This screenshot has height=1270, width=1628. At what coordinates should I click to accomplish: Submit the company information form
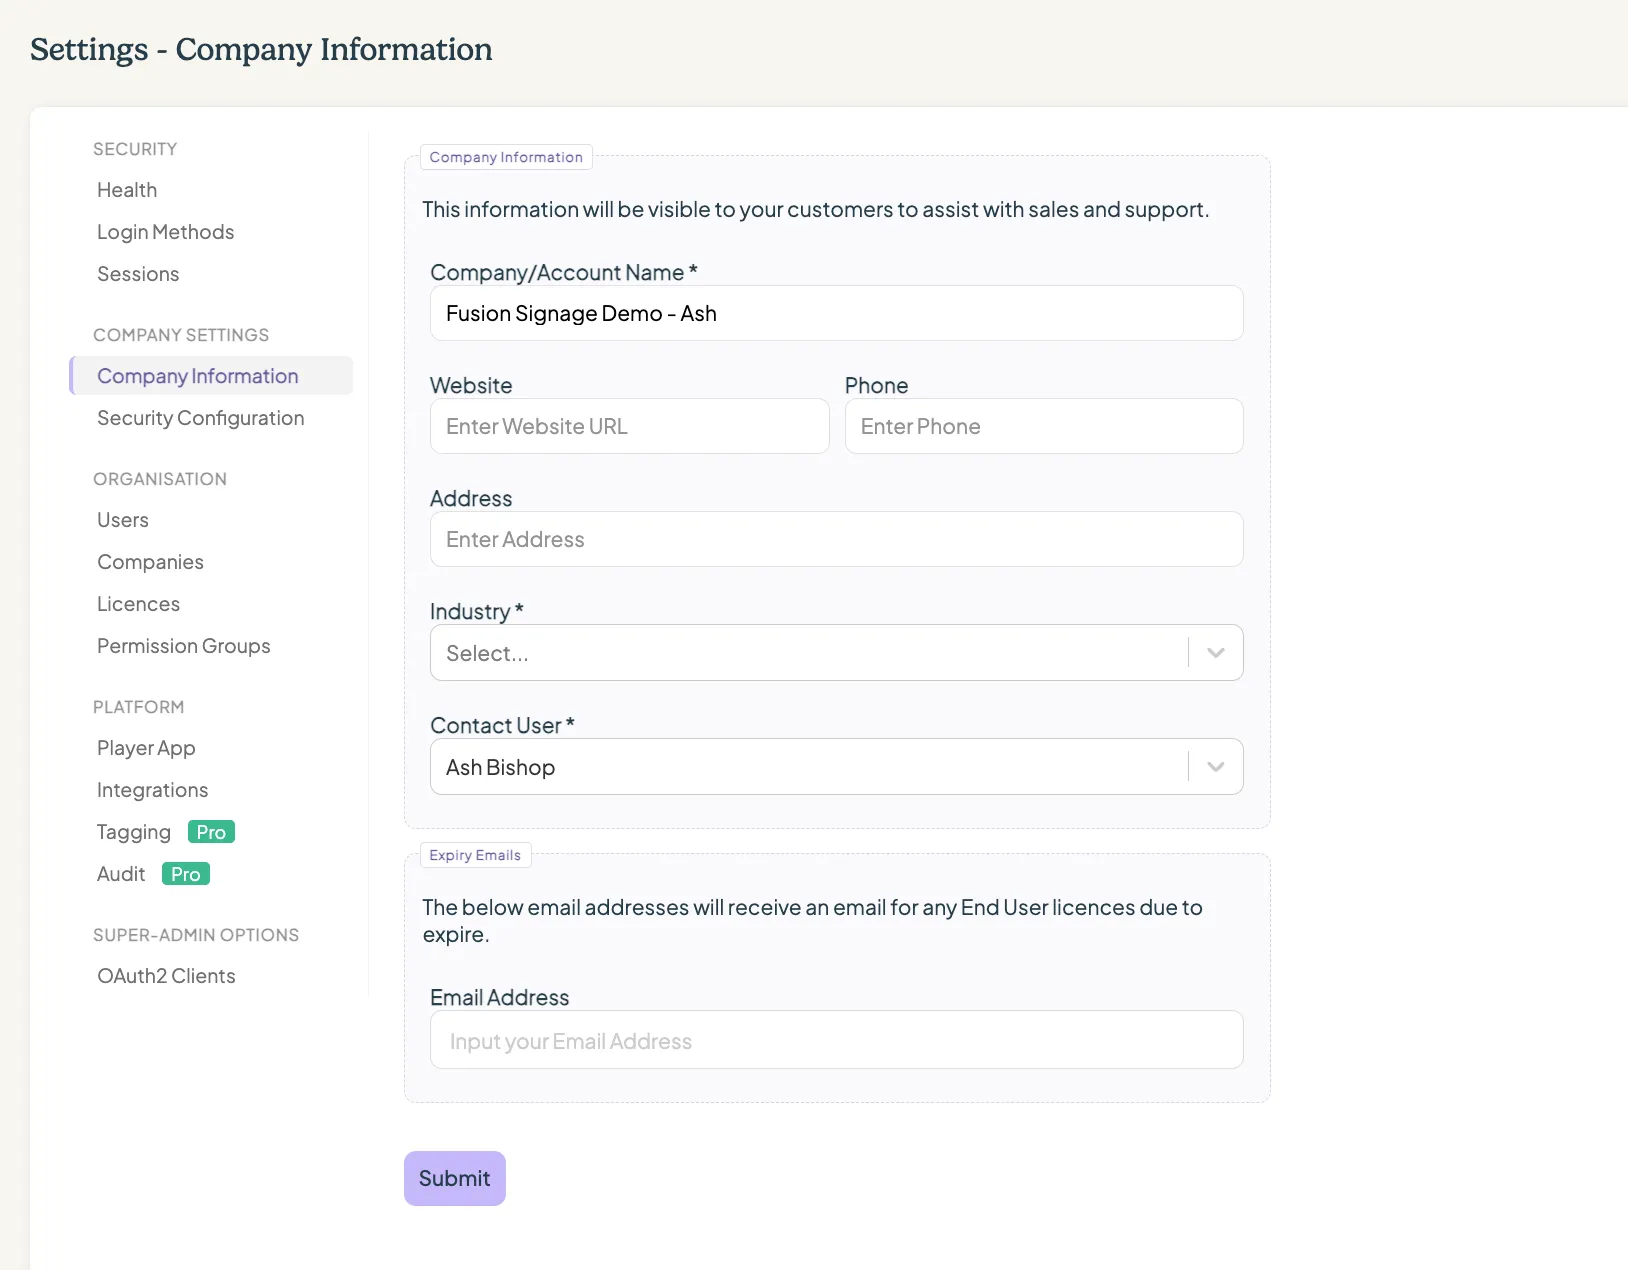click(x=455, y=1178)
